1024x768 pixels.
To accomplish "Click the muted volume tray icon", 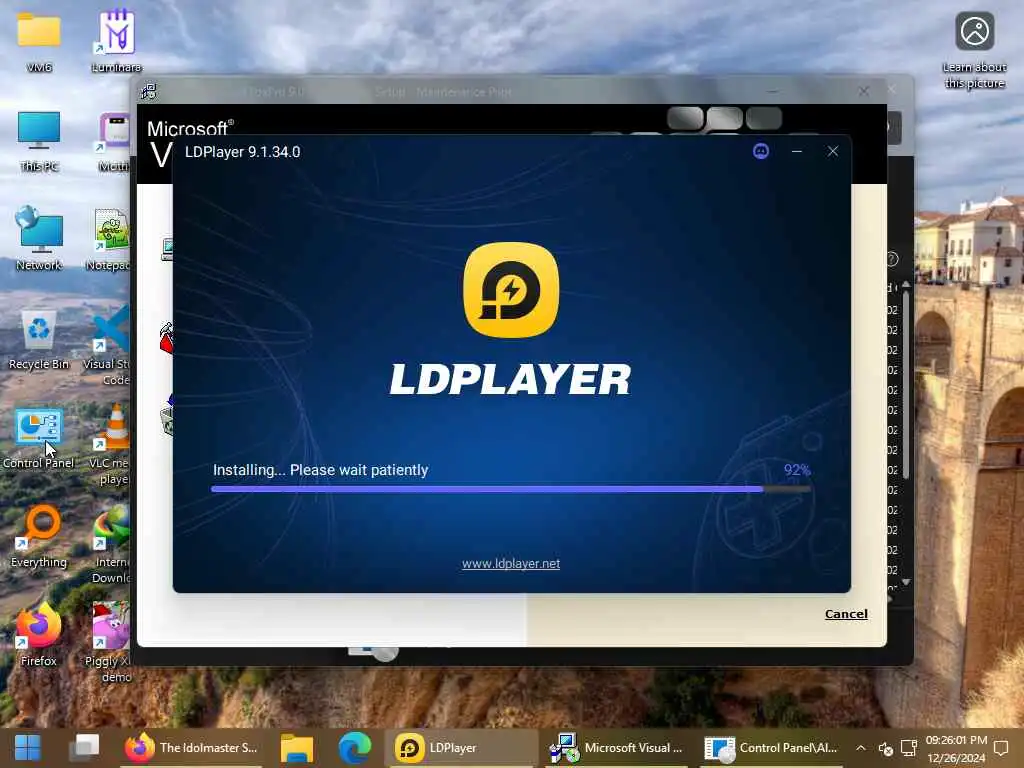I will (x=886, y=748).
